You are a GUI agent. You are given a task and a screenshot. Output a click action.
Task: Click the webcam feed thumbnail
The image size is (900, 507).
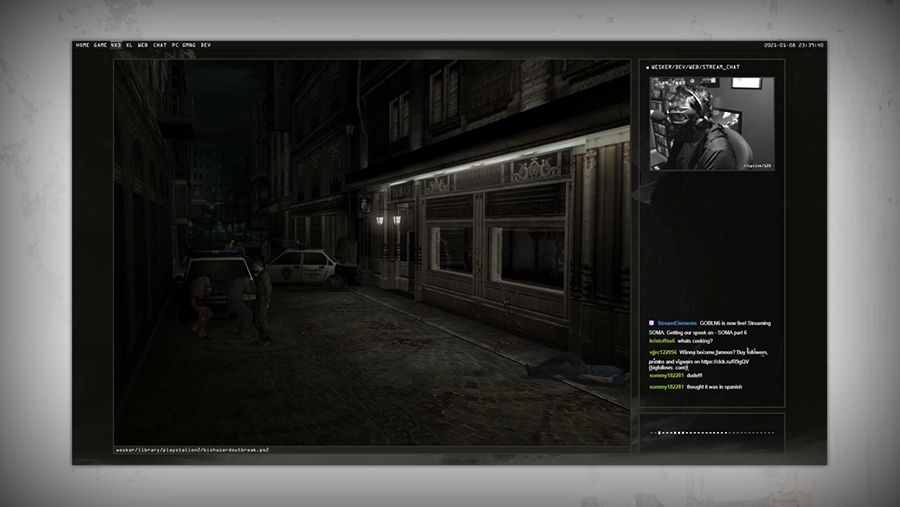712,123
